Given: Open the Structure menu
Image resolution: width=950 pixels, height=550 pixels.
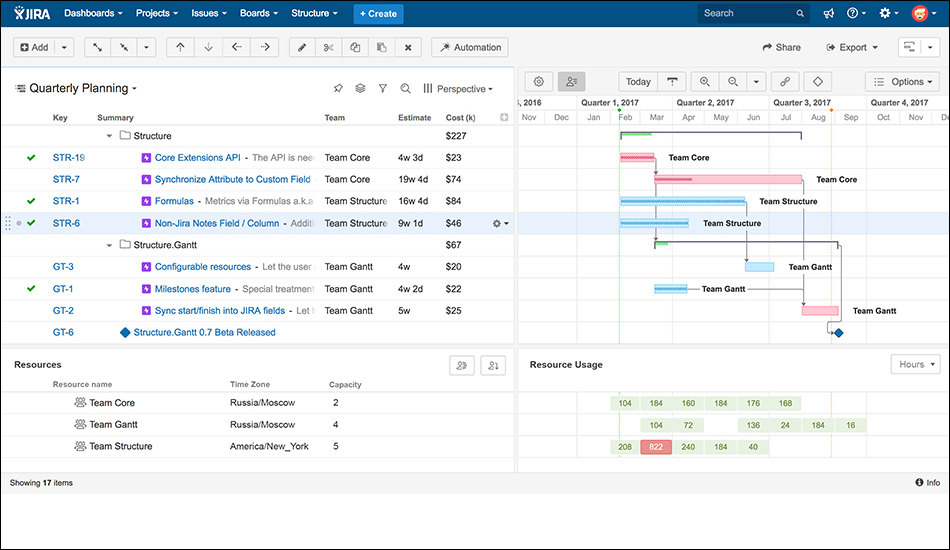Looking at the screenshot, I should (x=314, y=13).
